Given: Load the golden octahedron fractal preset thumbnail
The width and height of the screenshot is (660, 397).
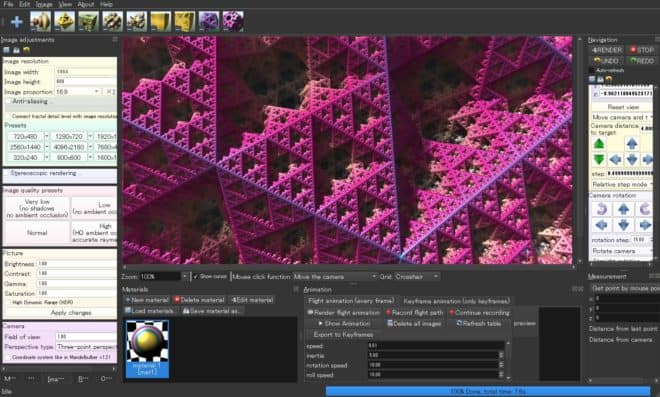Looking at the screenshot, I should tap(64, 21).
